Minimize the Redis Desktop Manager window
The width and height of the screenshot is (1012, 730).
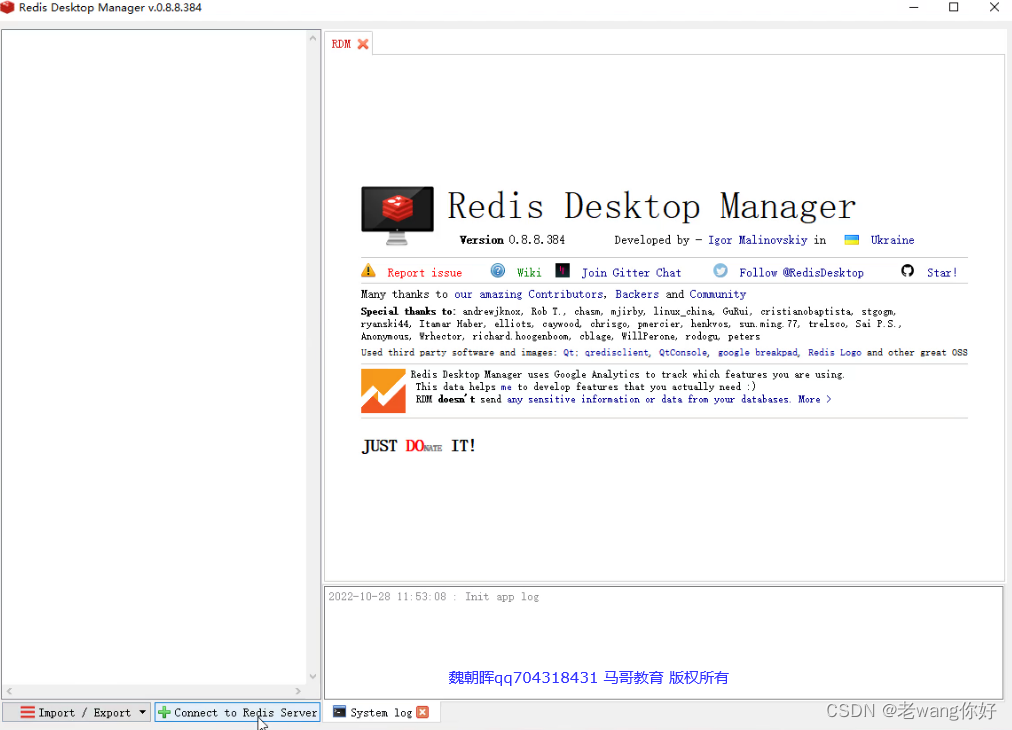[913, 8]
